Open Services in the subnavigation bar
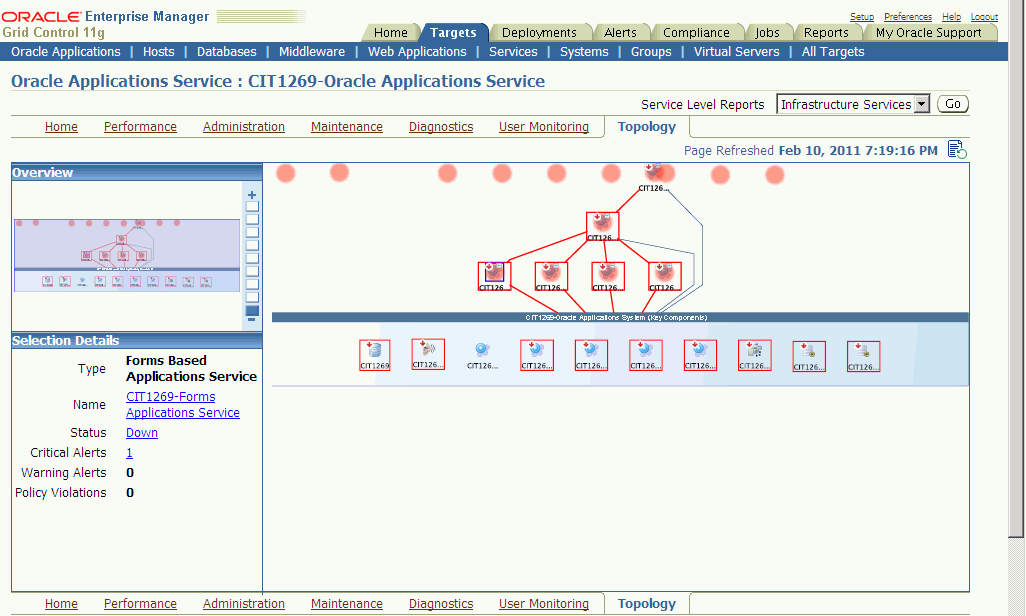1026x616 pixels. coord(513,52)
